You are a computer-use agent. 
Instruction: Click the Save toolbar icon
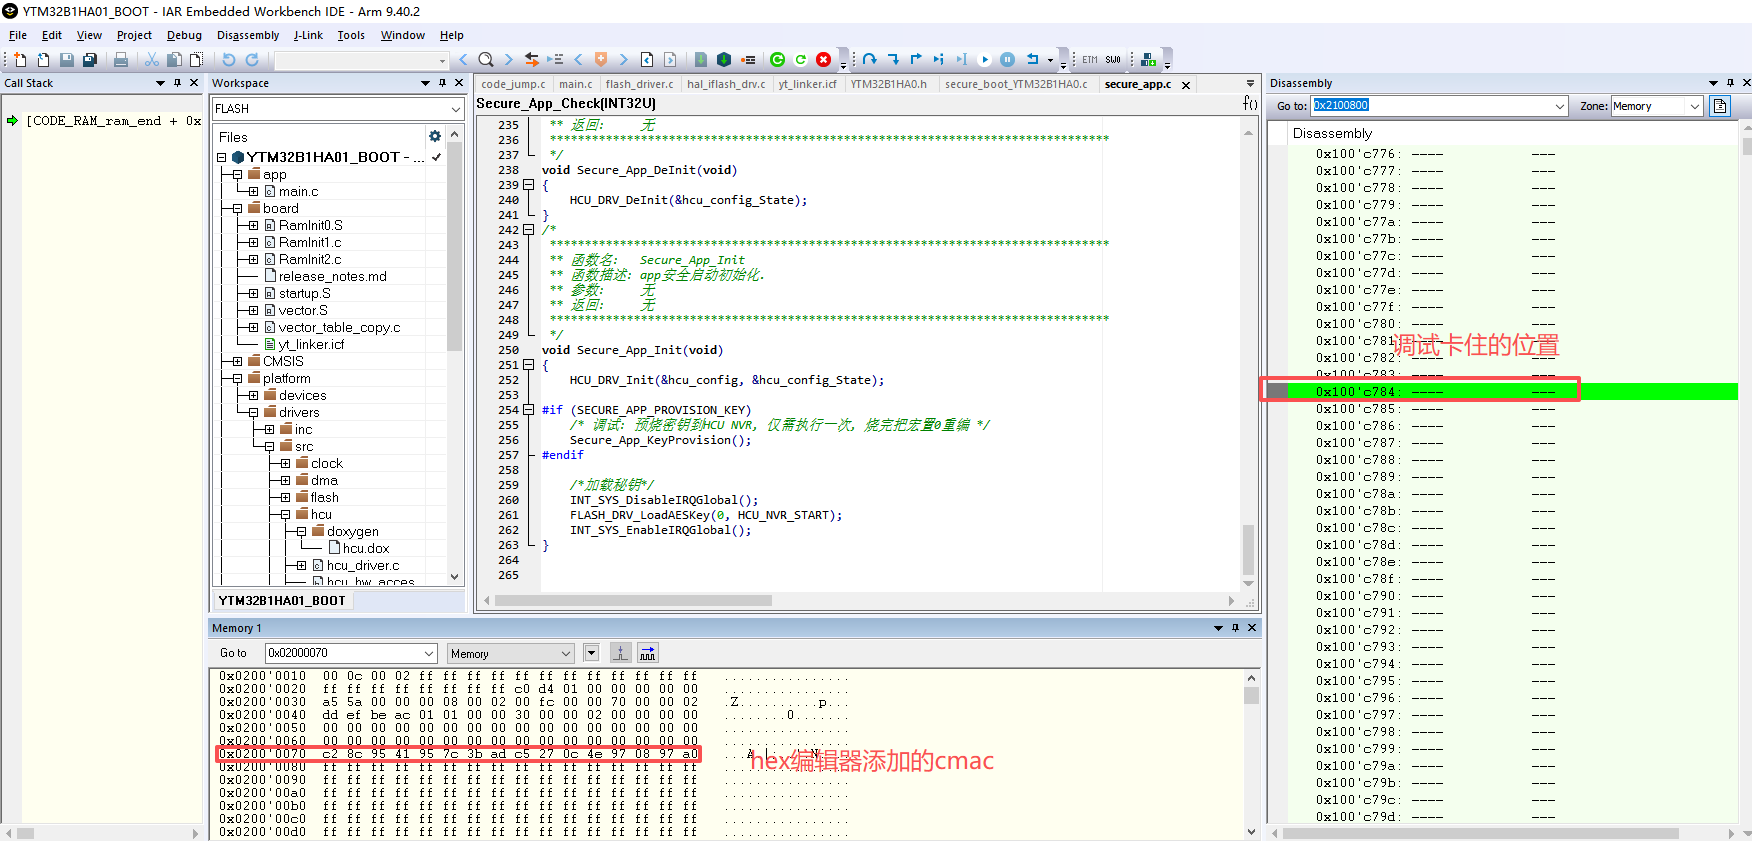[66, 60]
